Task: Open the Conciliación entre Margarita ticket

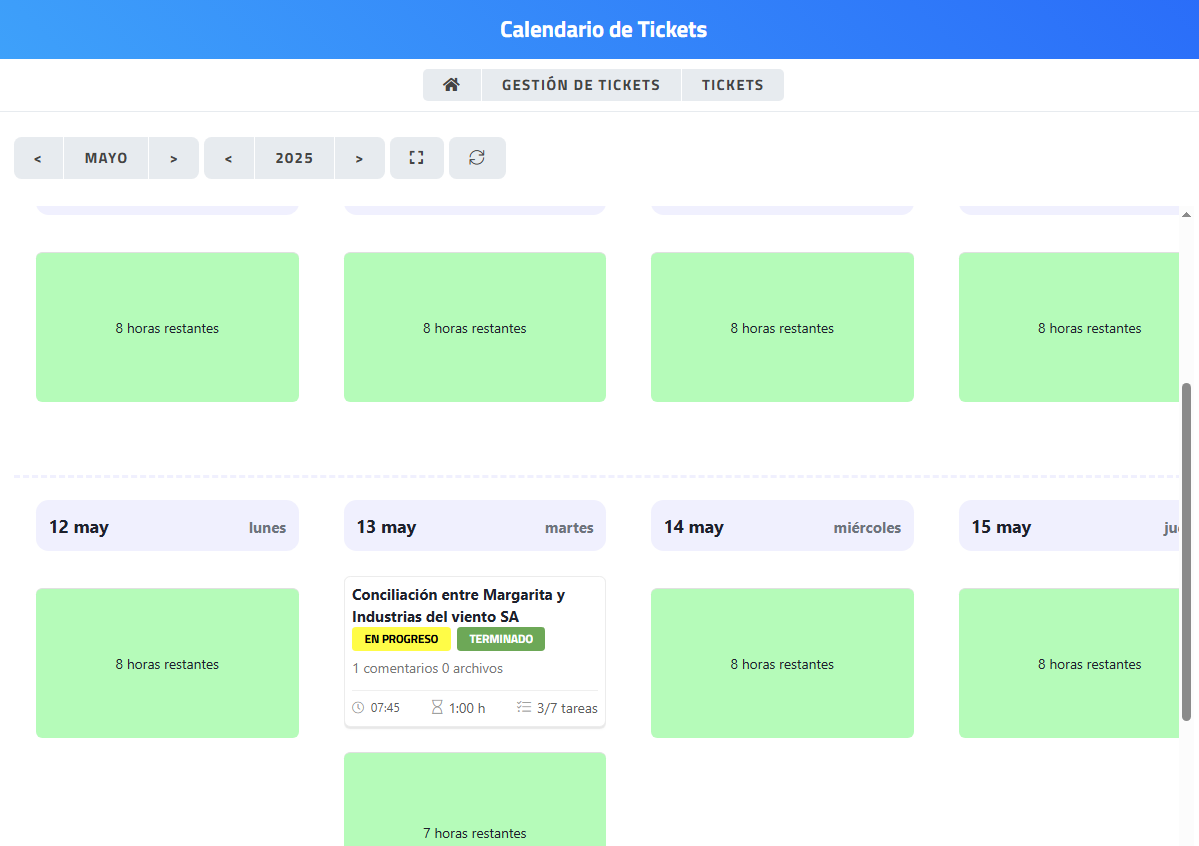Action: pos(458,605)
